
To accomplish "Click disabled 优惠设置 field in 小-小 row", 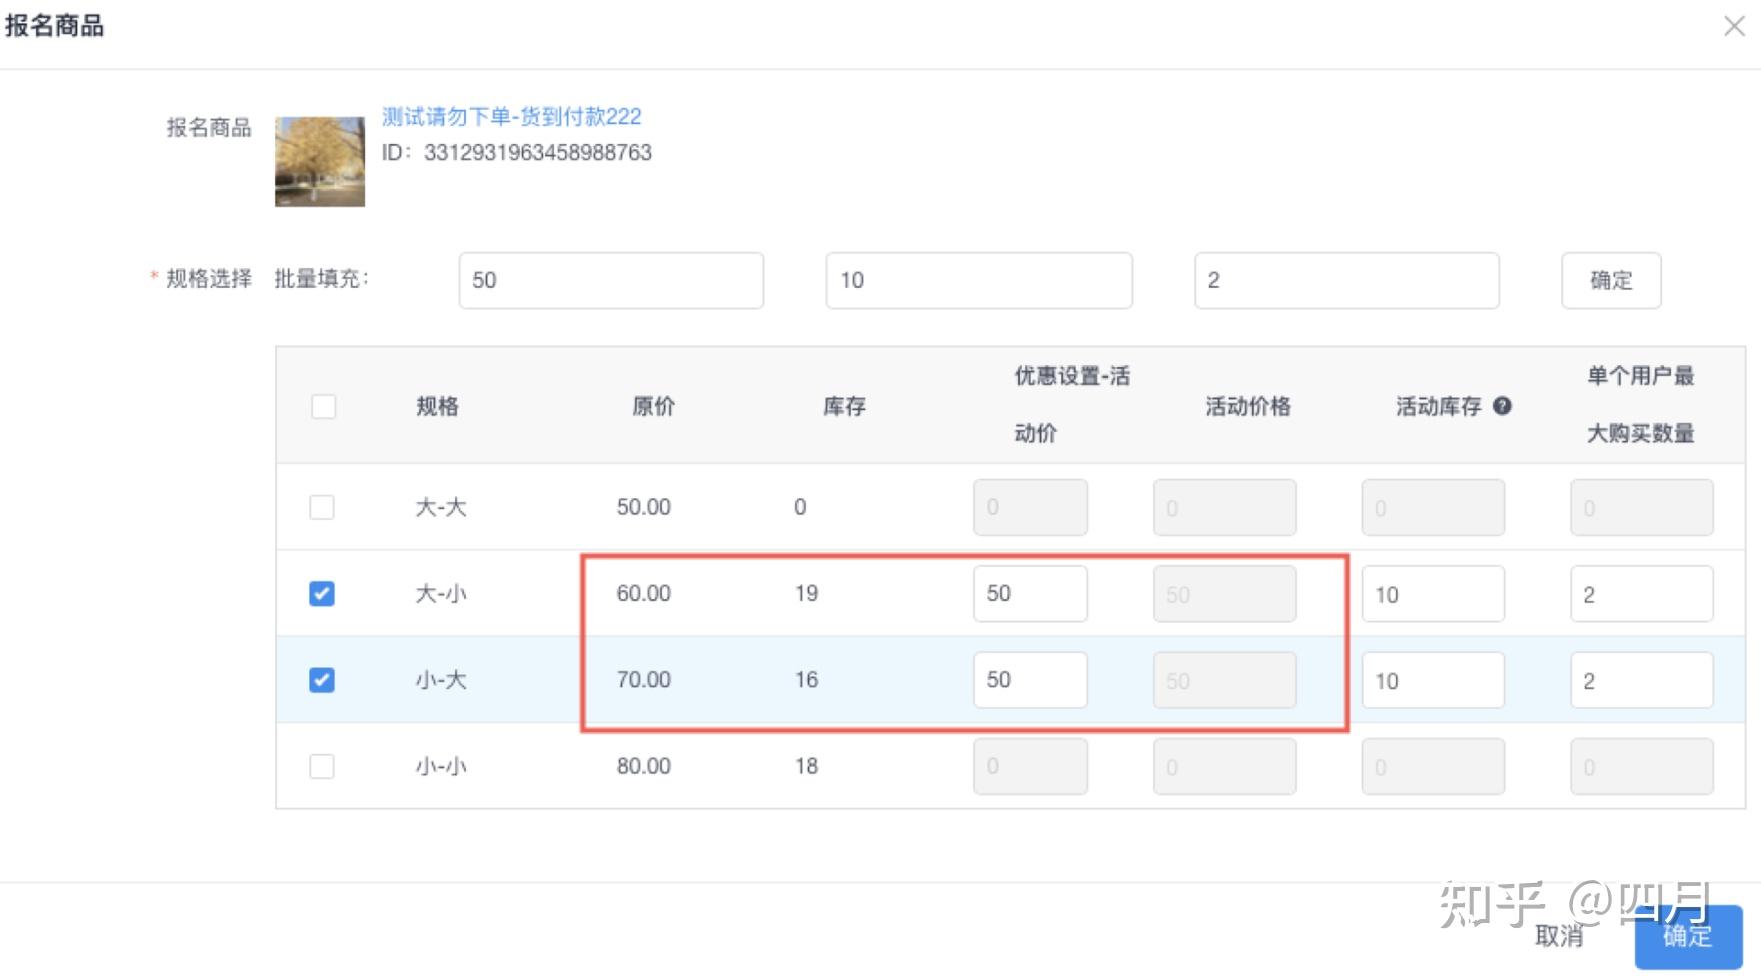I will pyautogui.click(x=1030, y=767).
